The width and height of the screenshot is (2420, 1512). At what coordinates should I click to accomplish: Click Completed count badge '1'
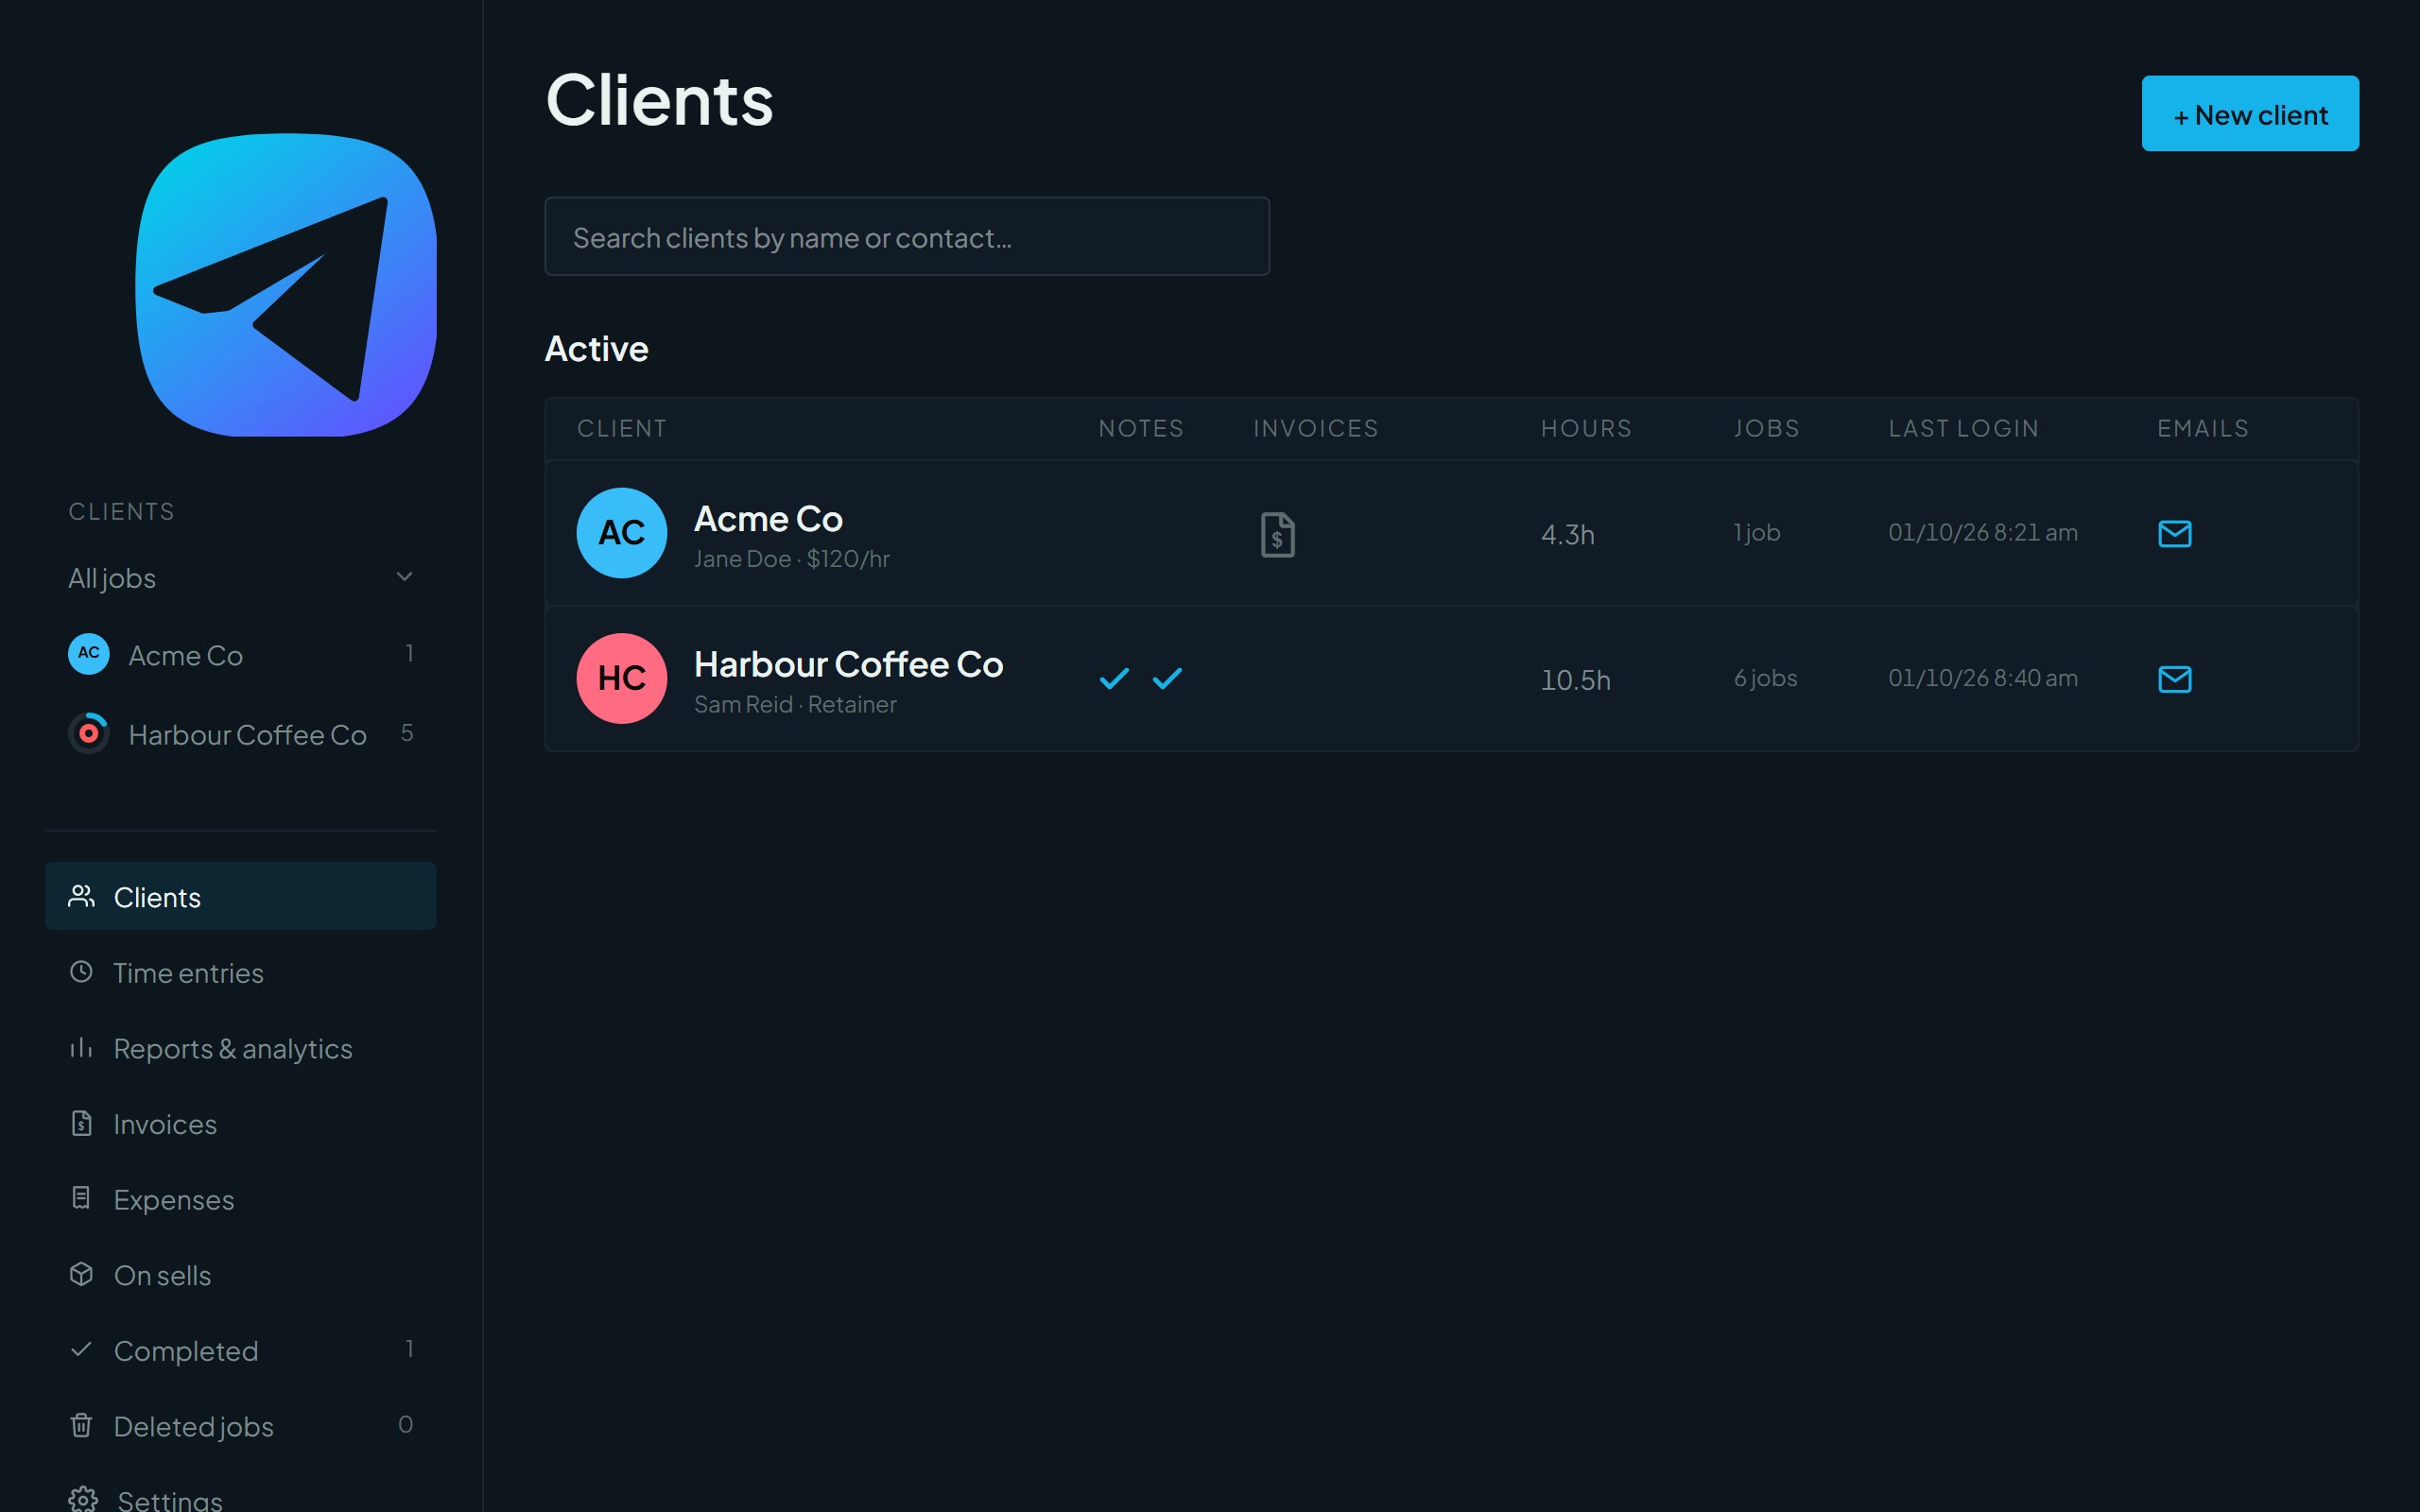[409, 1348]
